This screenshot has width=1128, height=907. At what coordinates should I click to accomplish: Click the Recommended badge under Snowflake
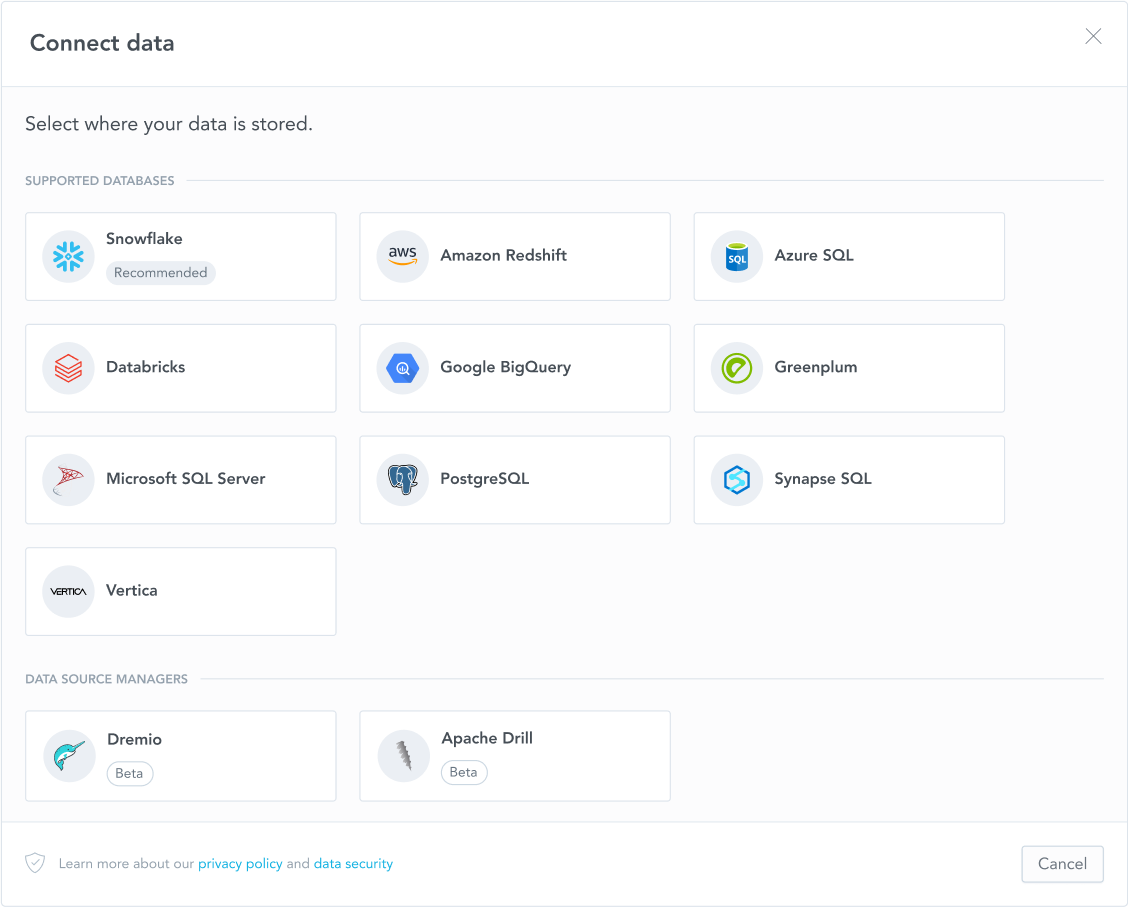coord(160,273)
